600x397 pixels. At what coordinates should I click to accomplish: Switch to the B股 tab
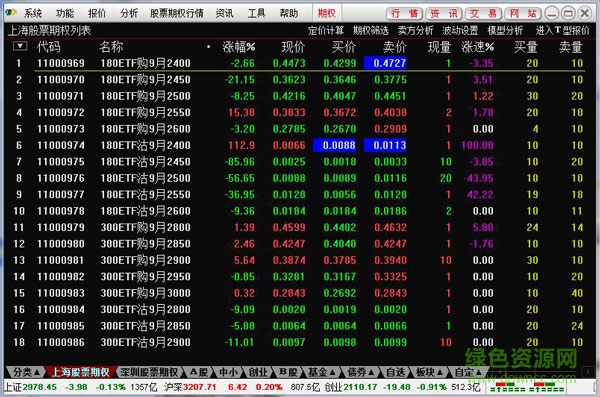tap(288, 372)
